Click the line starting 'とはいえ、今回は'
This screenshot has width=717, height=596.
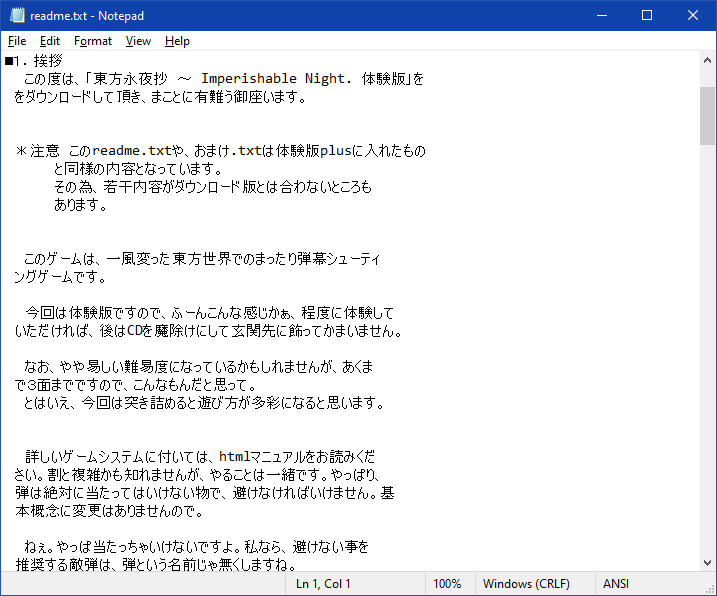tap(204, 403)
